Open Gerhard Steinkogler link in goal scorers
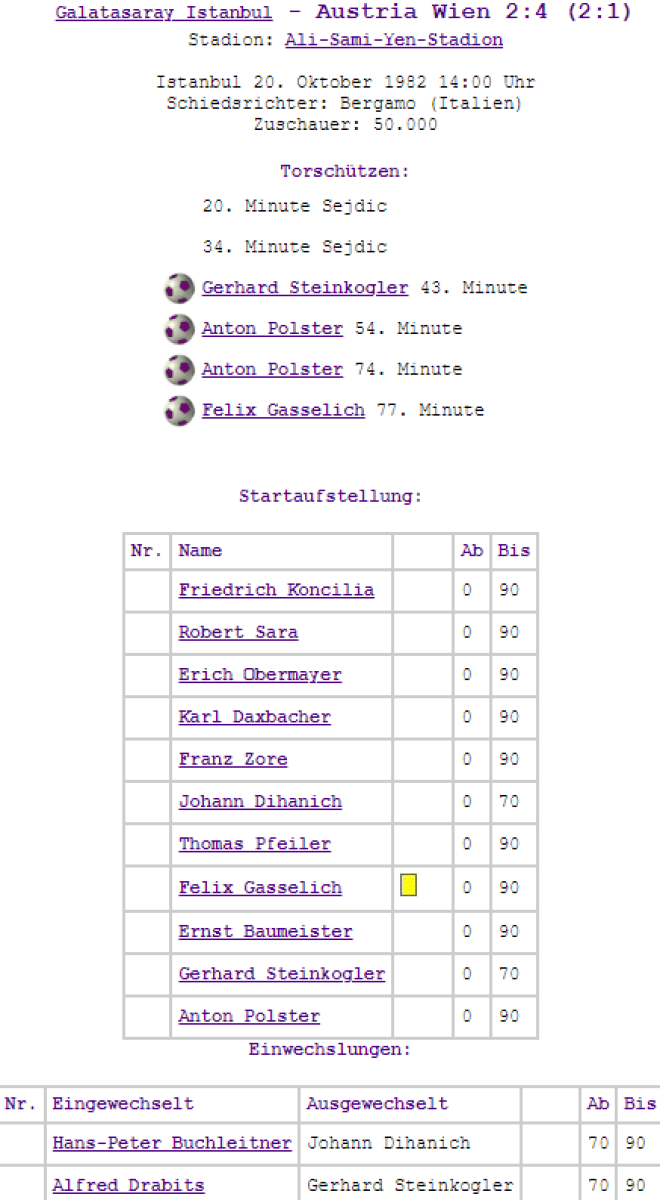Image resolution: width=660 pixels, height=1200 pixels. coord(305,288)
